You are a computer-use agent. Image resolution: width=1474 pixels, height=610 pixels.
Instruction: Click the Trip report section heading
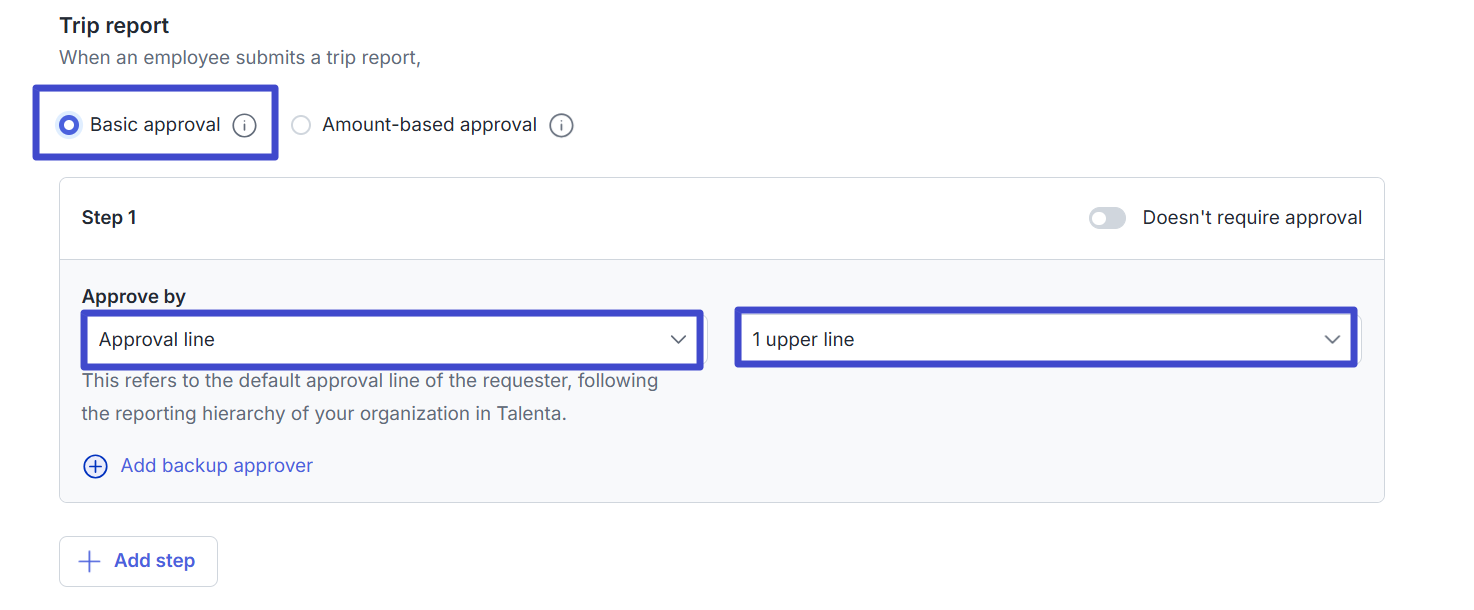114,26
